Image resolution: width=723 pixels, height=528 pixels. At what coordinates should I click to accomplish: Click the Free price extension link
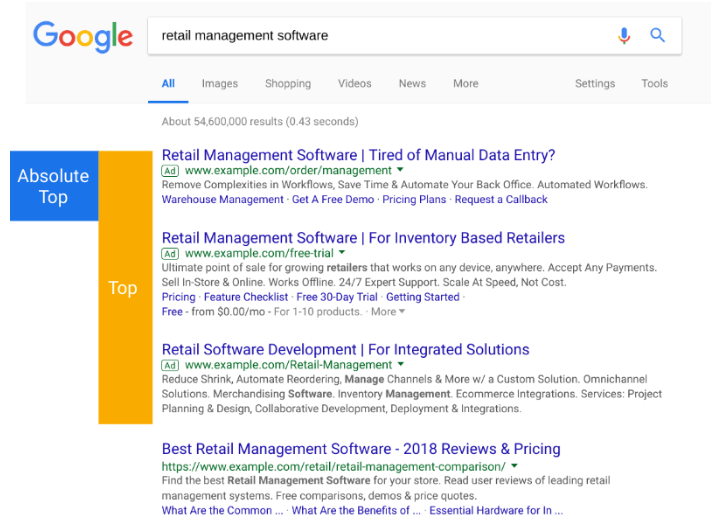point(172,312)
